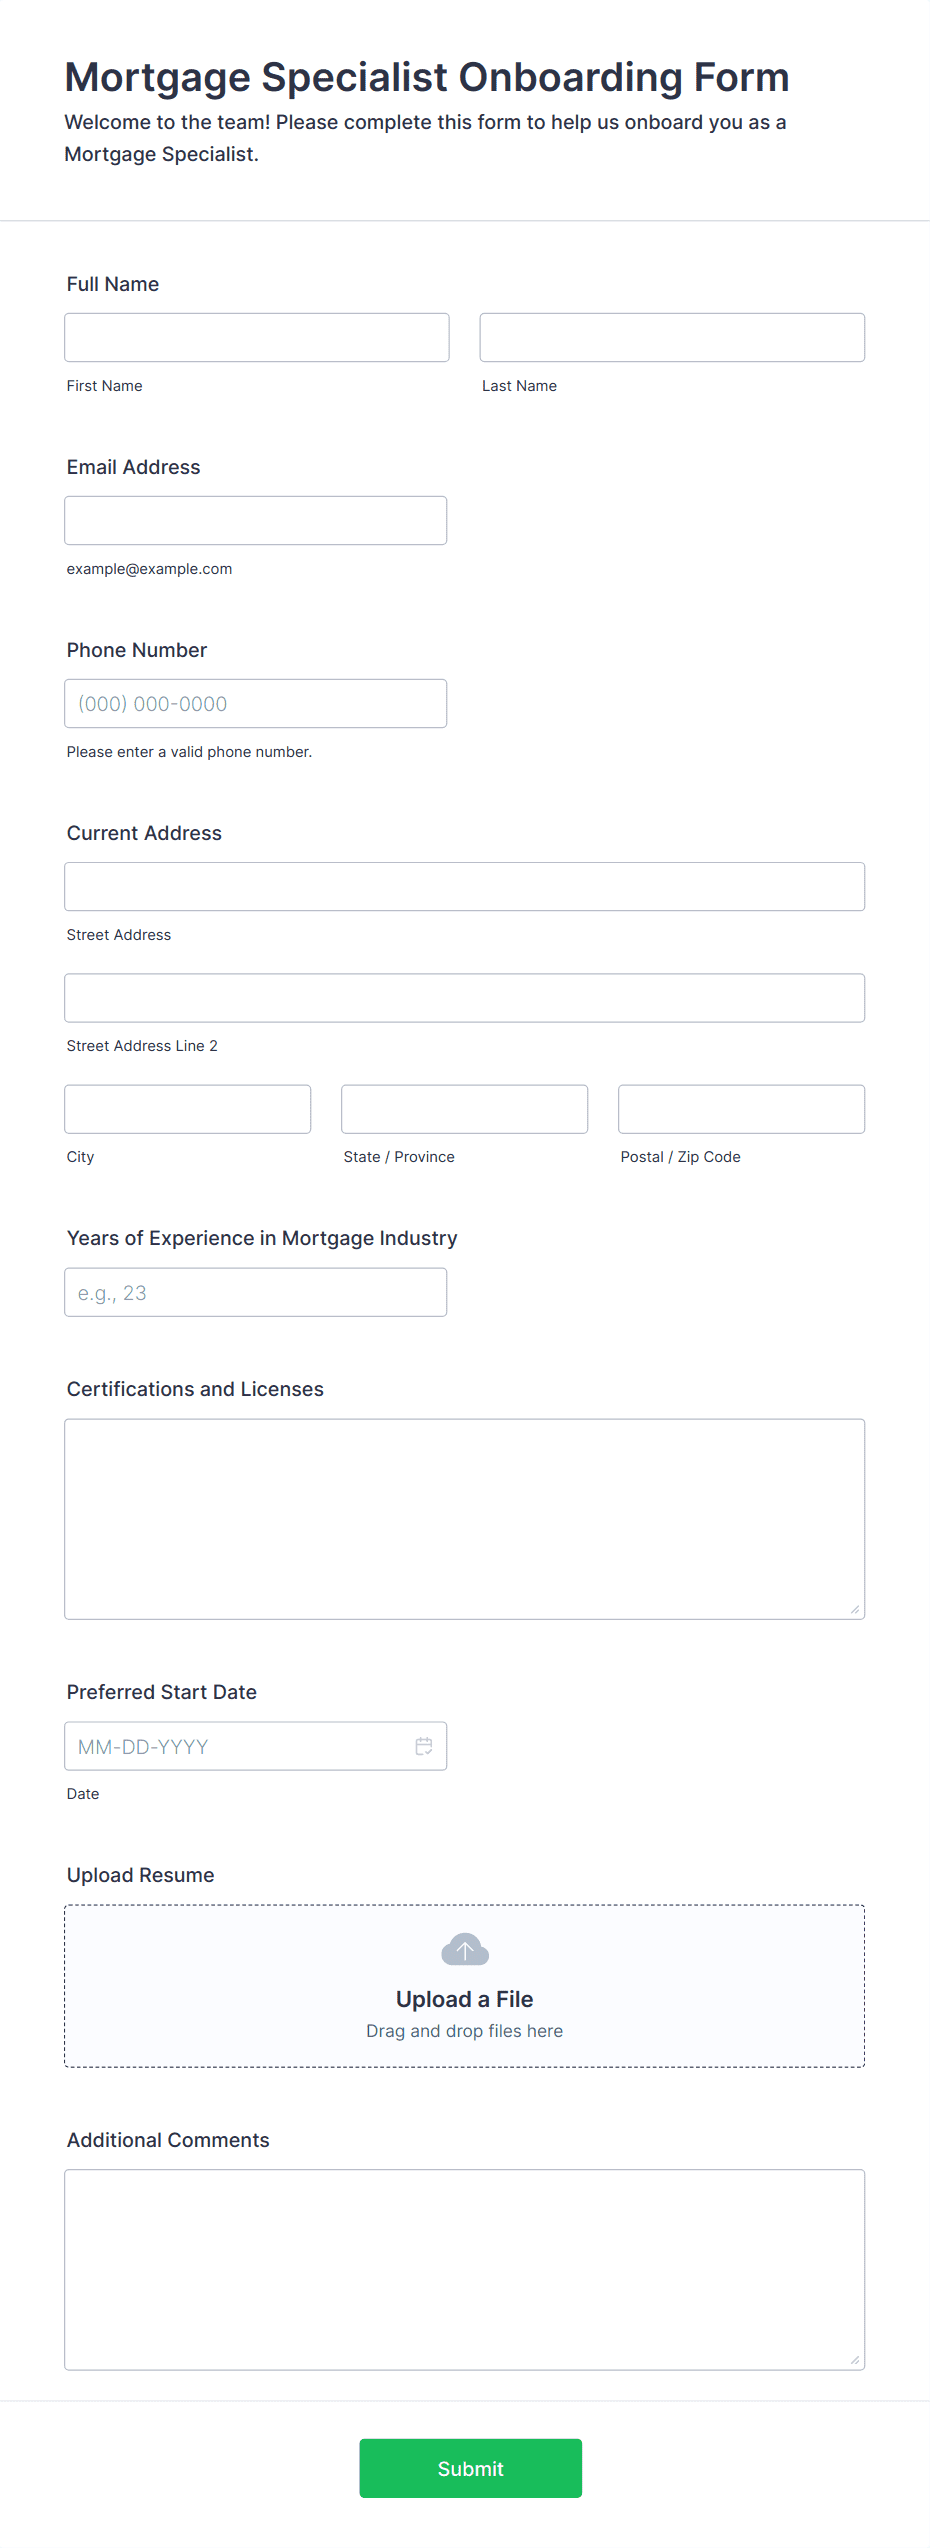This screenshot has height=2548, width=930.
Task: Submit the onboarding form
Action: pos(471,2468)
